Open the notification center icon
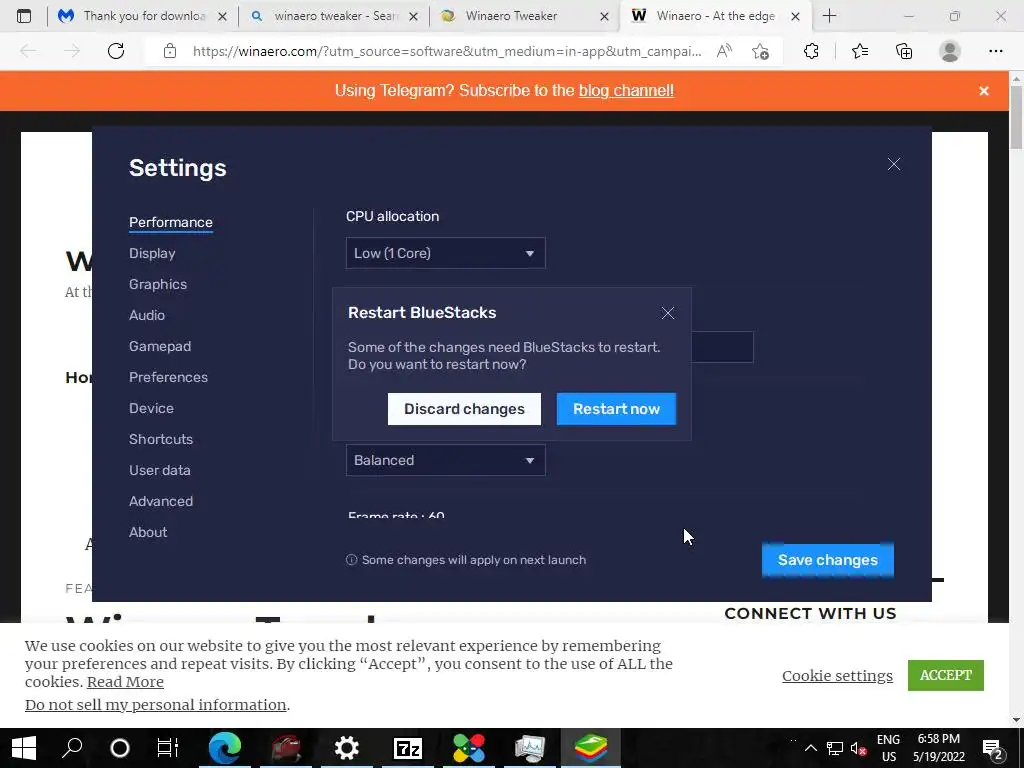 point(993,748)
